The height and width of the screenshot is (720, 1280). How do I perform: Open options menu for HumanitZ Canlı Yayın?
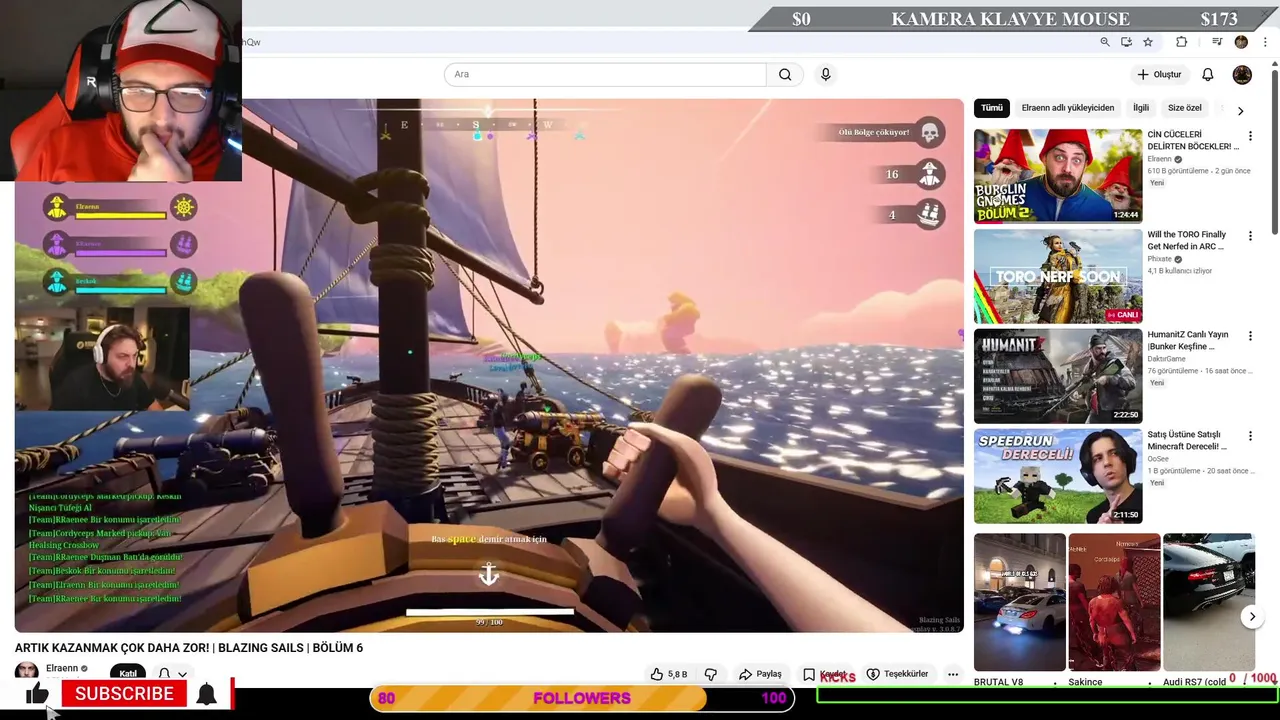1249,336
